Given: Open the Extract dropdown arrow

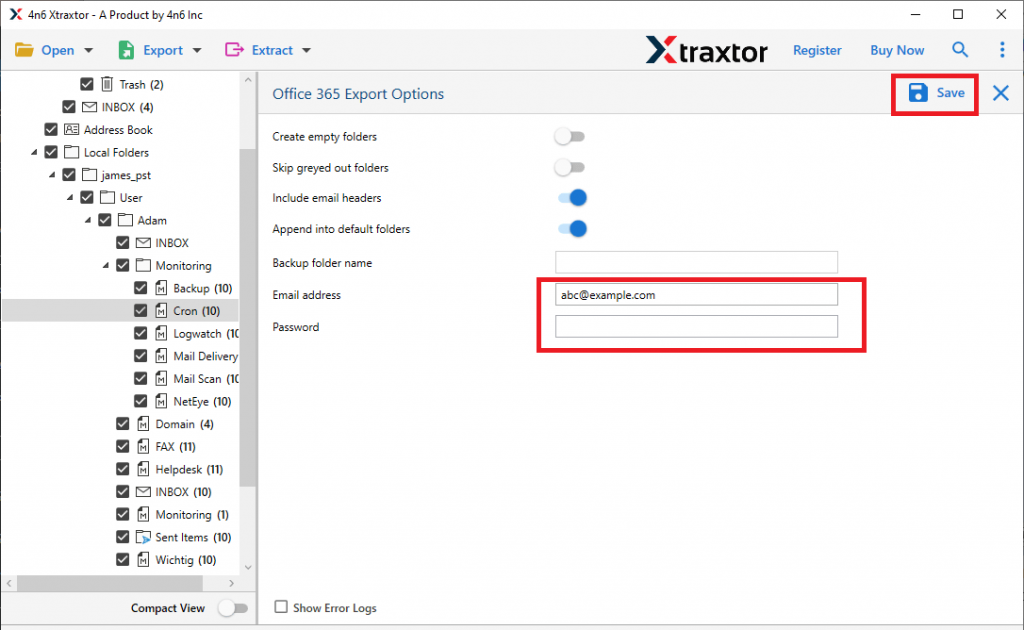Looking at the screenshot, I should coord(306,50).
